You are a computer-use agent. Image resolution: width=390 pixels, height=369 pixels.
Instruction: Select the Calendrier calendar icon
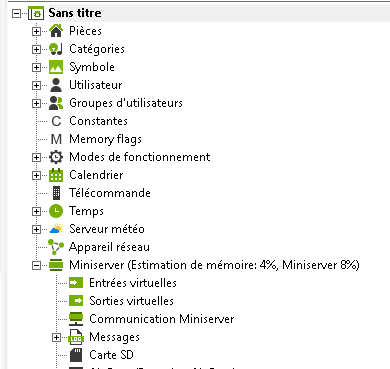56,175
